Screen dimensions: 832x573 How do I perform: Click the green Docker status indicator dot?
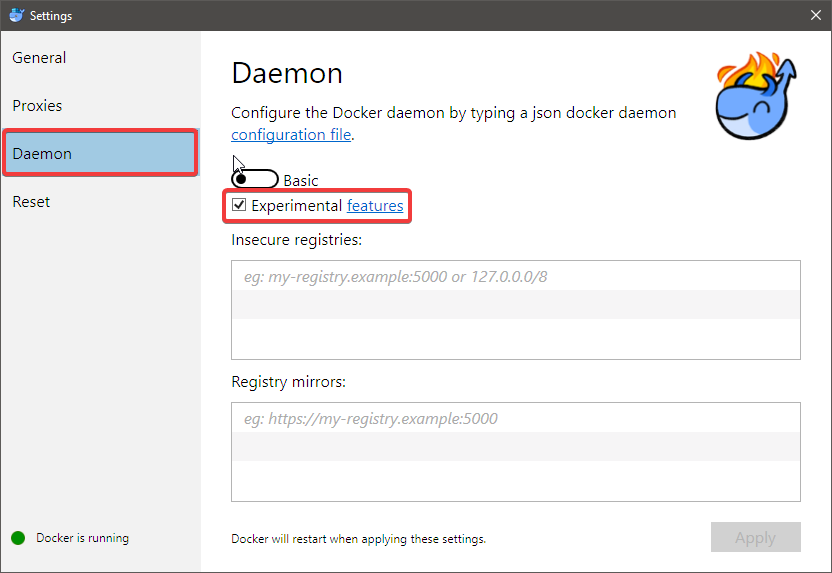coord(18,538)
